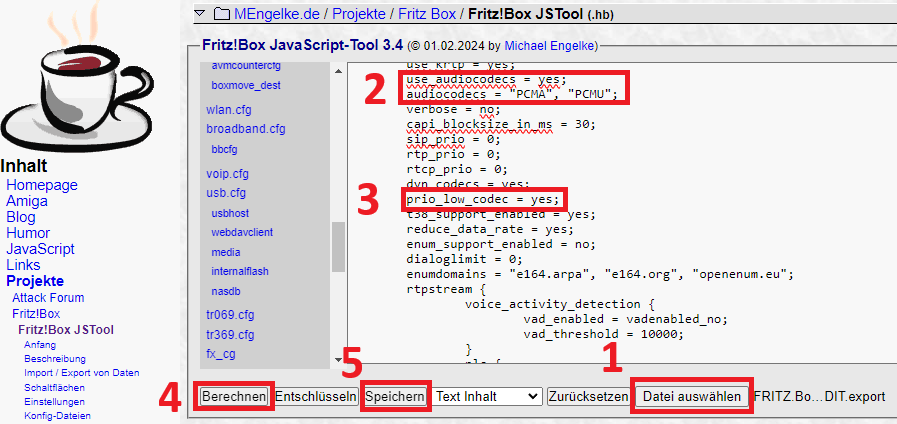Select voip.cfg in the config list

pos(227,173)
